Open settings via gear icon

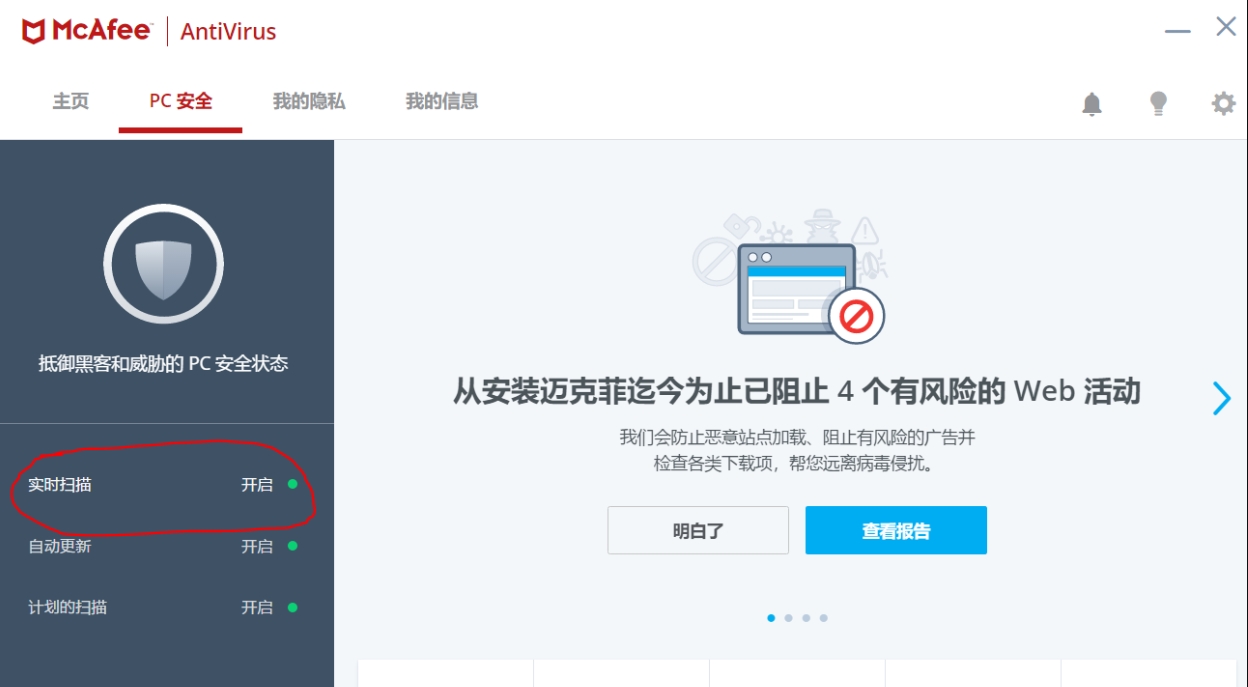(x=1223, y=103)
